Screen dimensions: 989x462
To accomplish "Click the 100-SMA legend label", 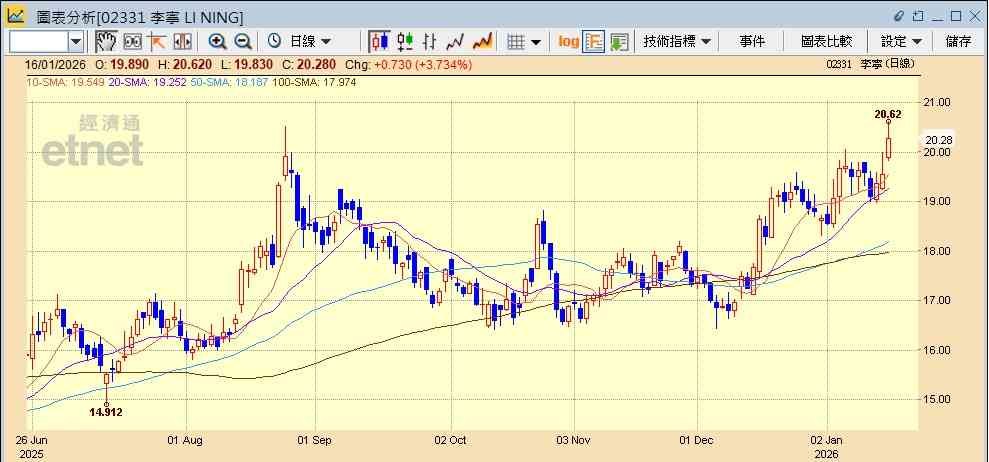I will pos(313,82).
